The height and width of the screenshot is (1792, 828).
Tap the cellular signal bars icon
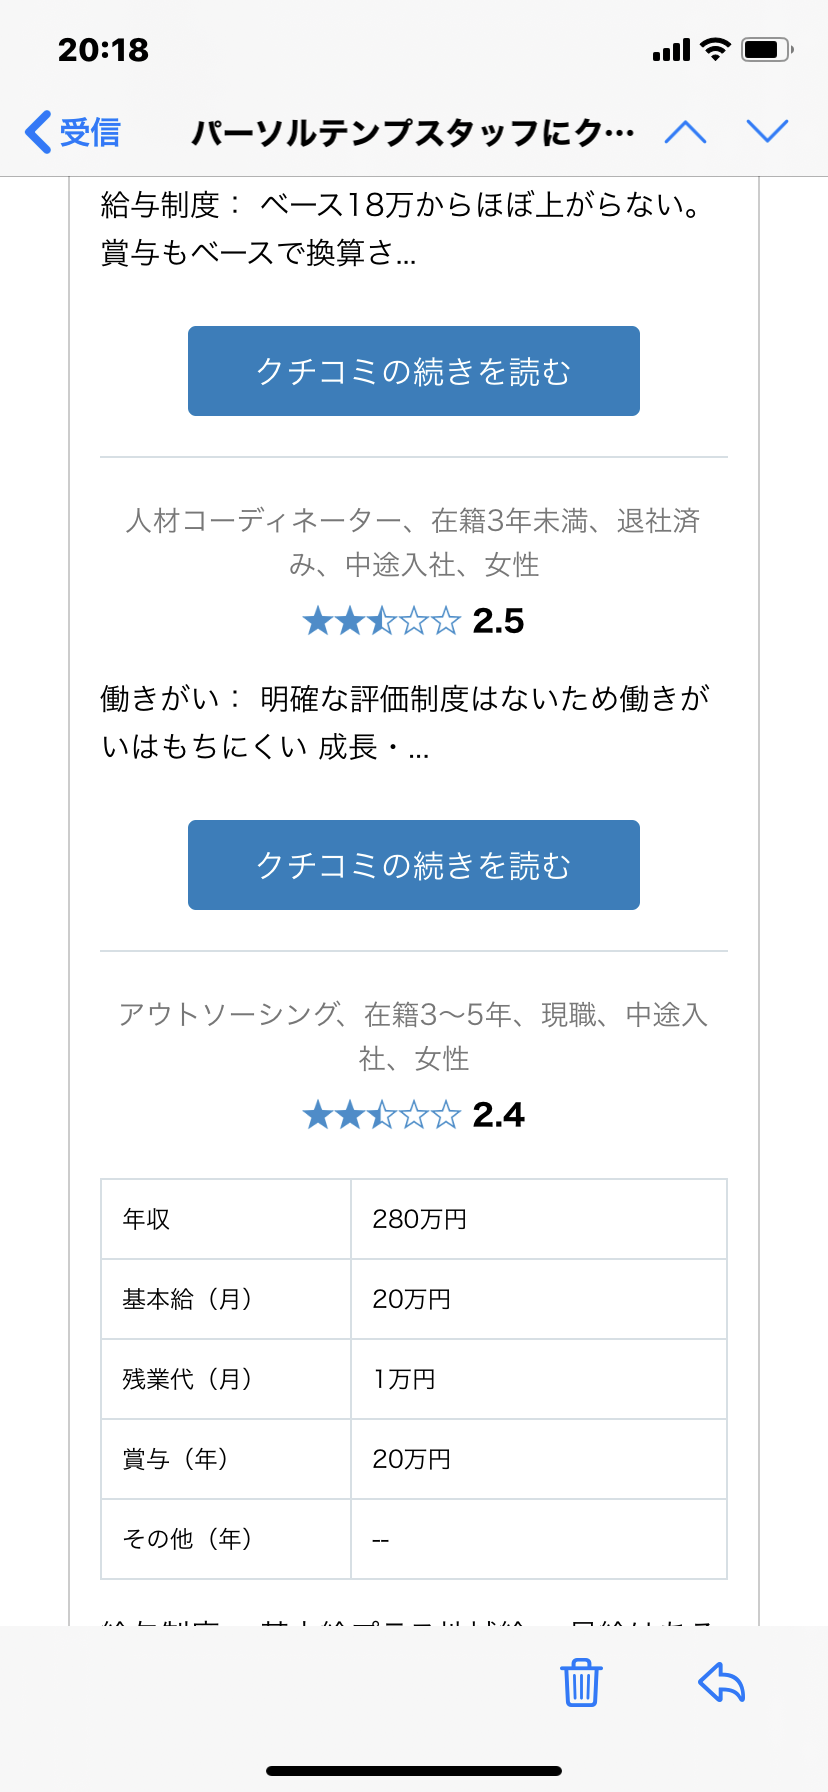click(671, 50)
